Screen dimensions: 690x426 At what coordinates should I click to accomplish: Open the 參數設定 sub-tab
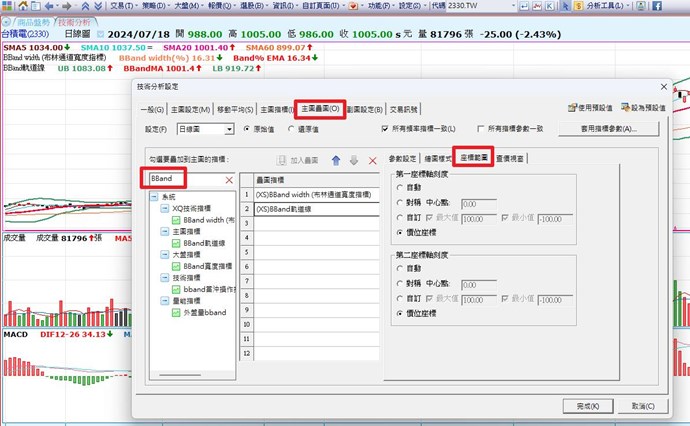pos(403,158)
